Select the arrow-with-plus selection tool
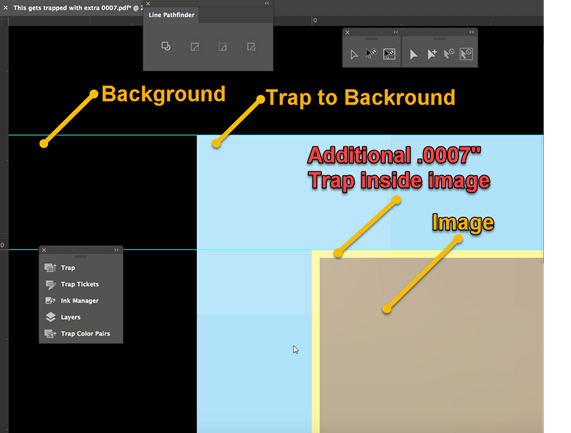This screenshot has width=571, height=433. (x=432, y=55)
